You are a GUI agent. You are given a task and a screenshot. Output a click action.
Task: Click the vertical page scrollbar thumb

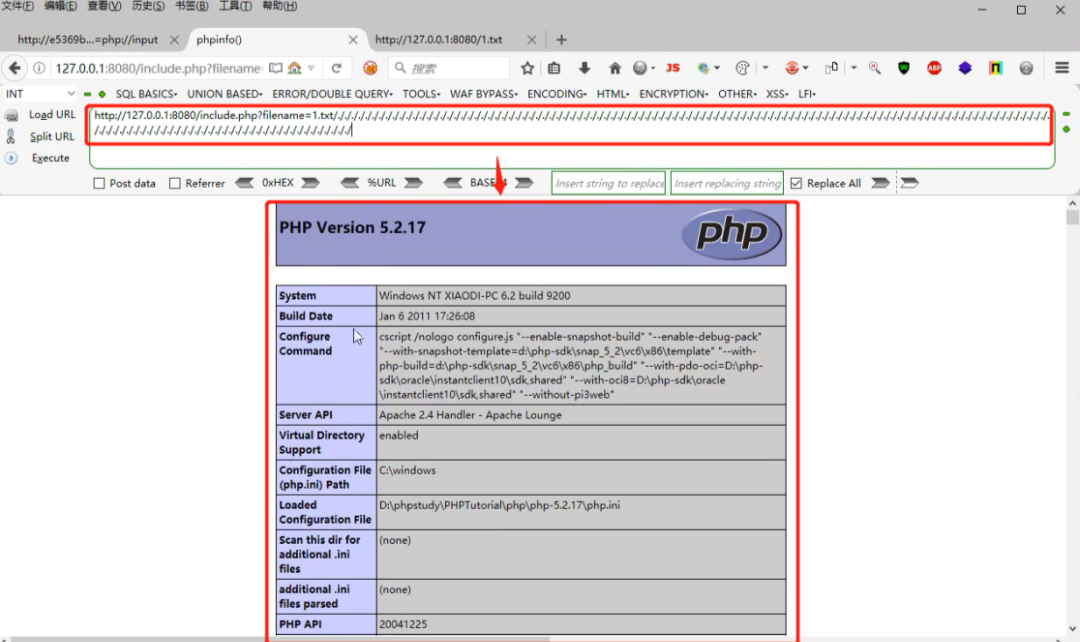1072,218
